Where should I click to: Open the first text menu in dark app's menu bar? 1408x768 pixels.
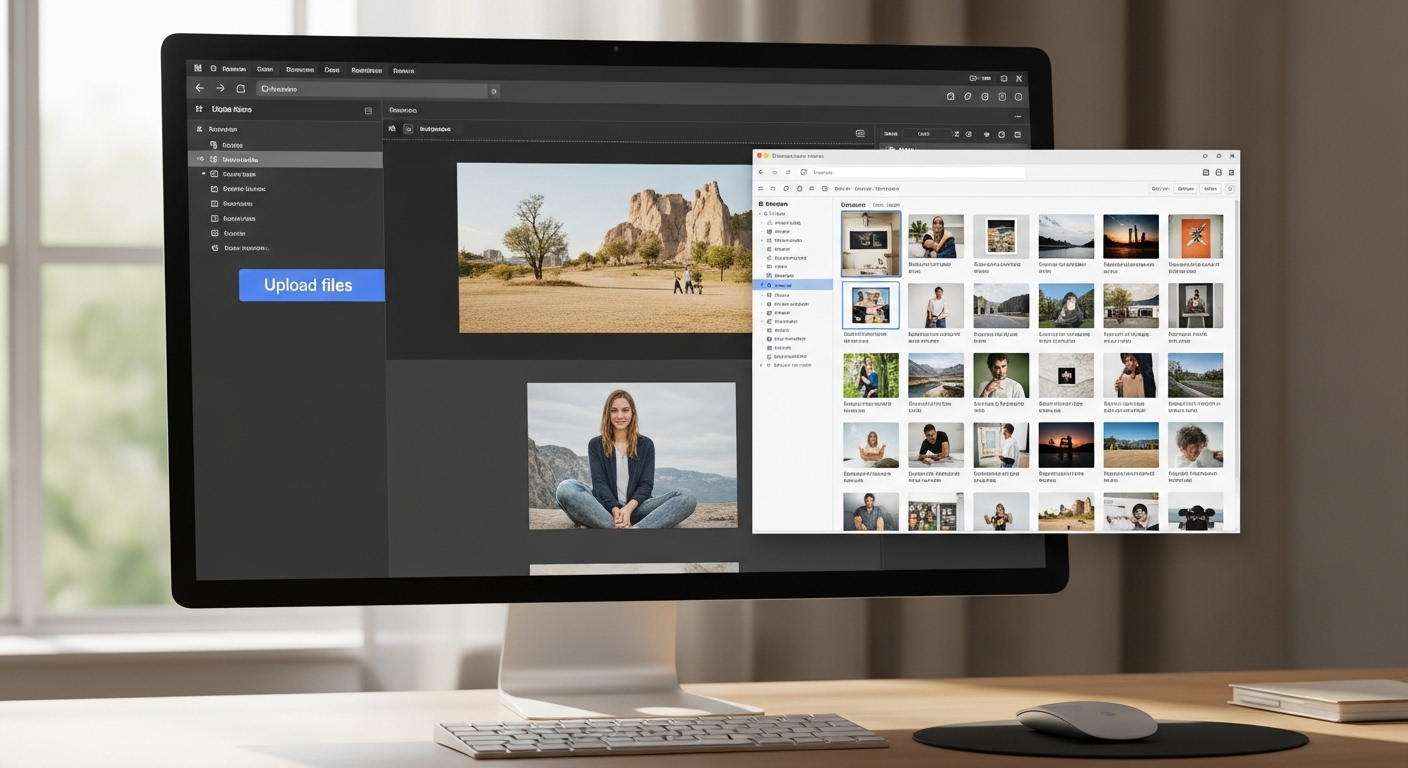click(234, 70)
